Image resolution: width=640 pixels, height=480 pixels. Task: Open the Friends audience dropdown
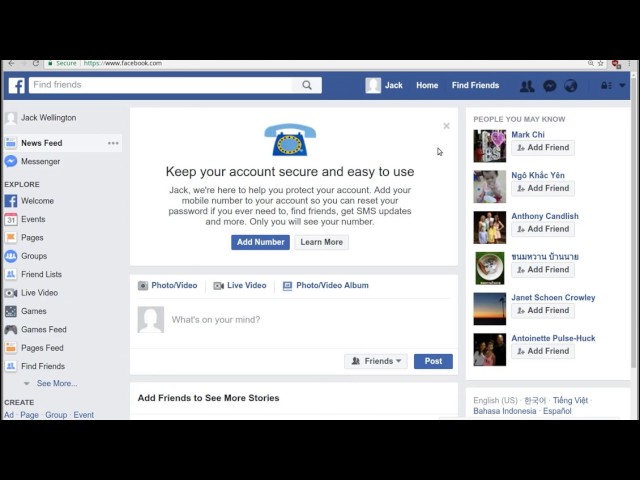point(376,361)
